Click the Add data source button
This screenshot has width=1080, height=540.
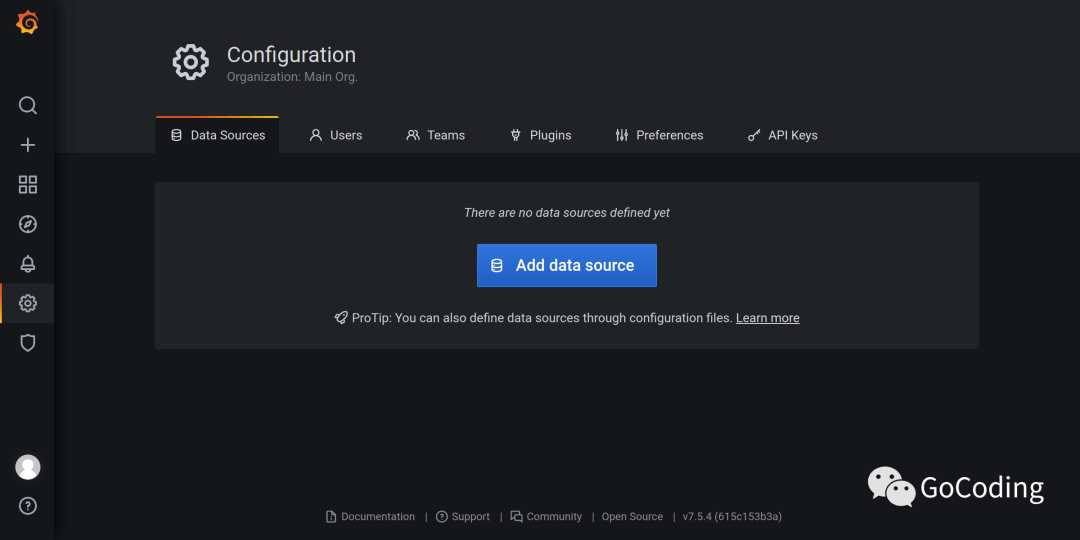pos(567,266)
